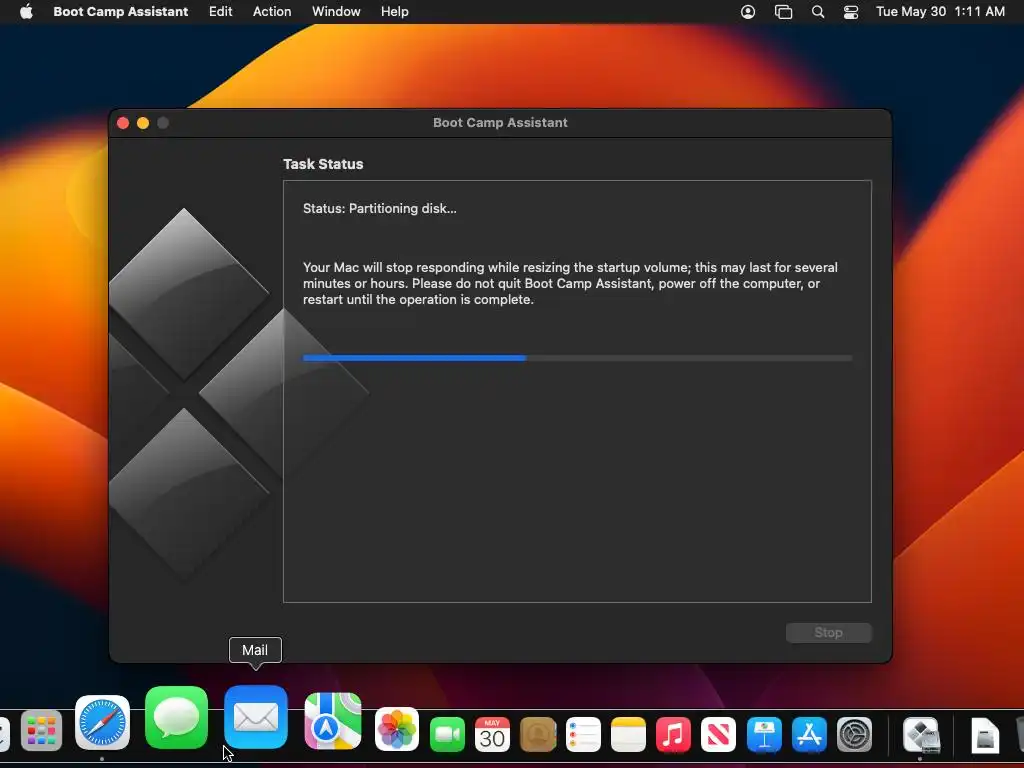Screen dimensions: 1024x768
Task: Open News from the Dock
Action: click(x=718, y=734)
